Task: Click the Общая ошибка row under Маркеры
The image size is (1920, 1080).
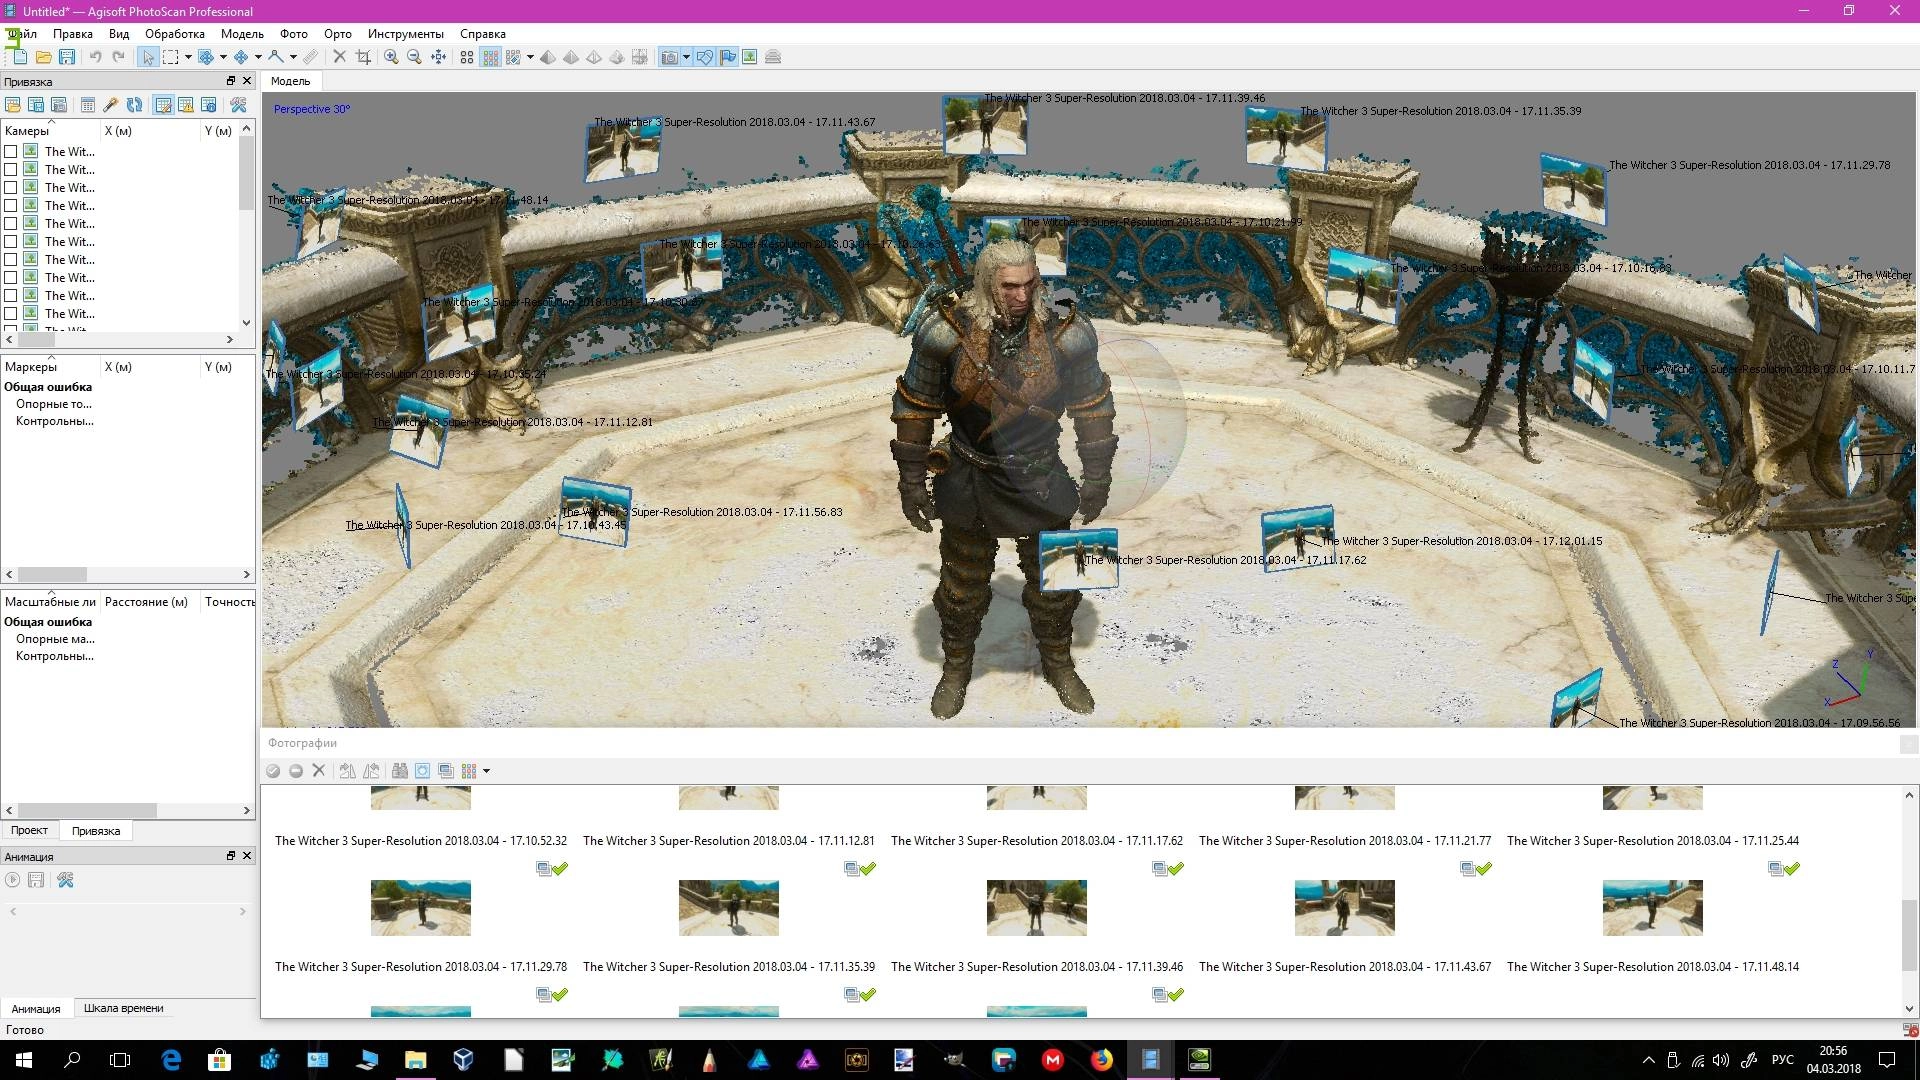Action: click(48, 387)
